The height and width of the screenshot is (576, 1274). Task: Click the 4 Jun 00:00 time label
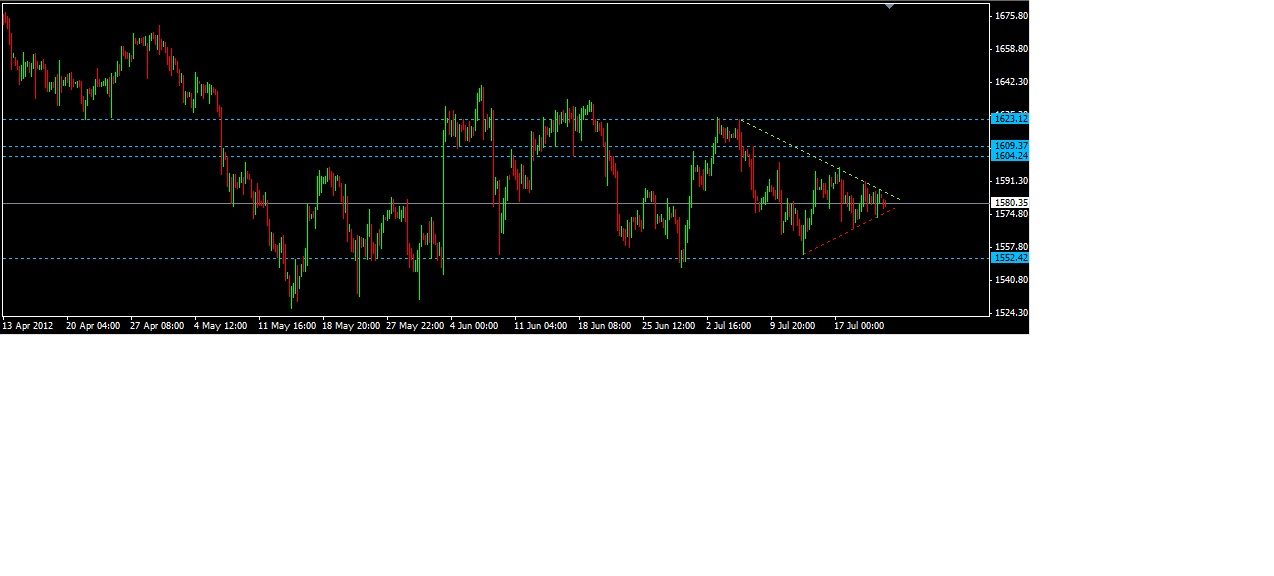pos(476,325)
